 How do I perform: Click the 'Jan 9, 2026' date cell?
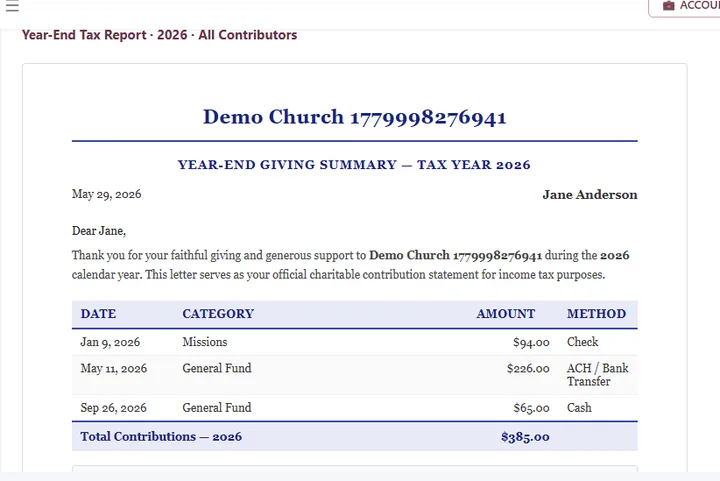pos(110,342)
